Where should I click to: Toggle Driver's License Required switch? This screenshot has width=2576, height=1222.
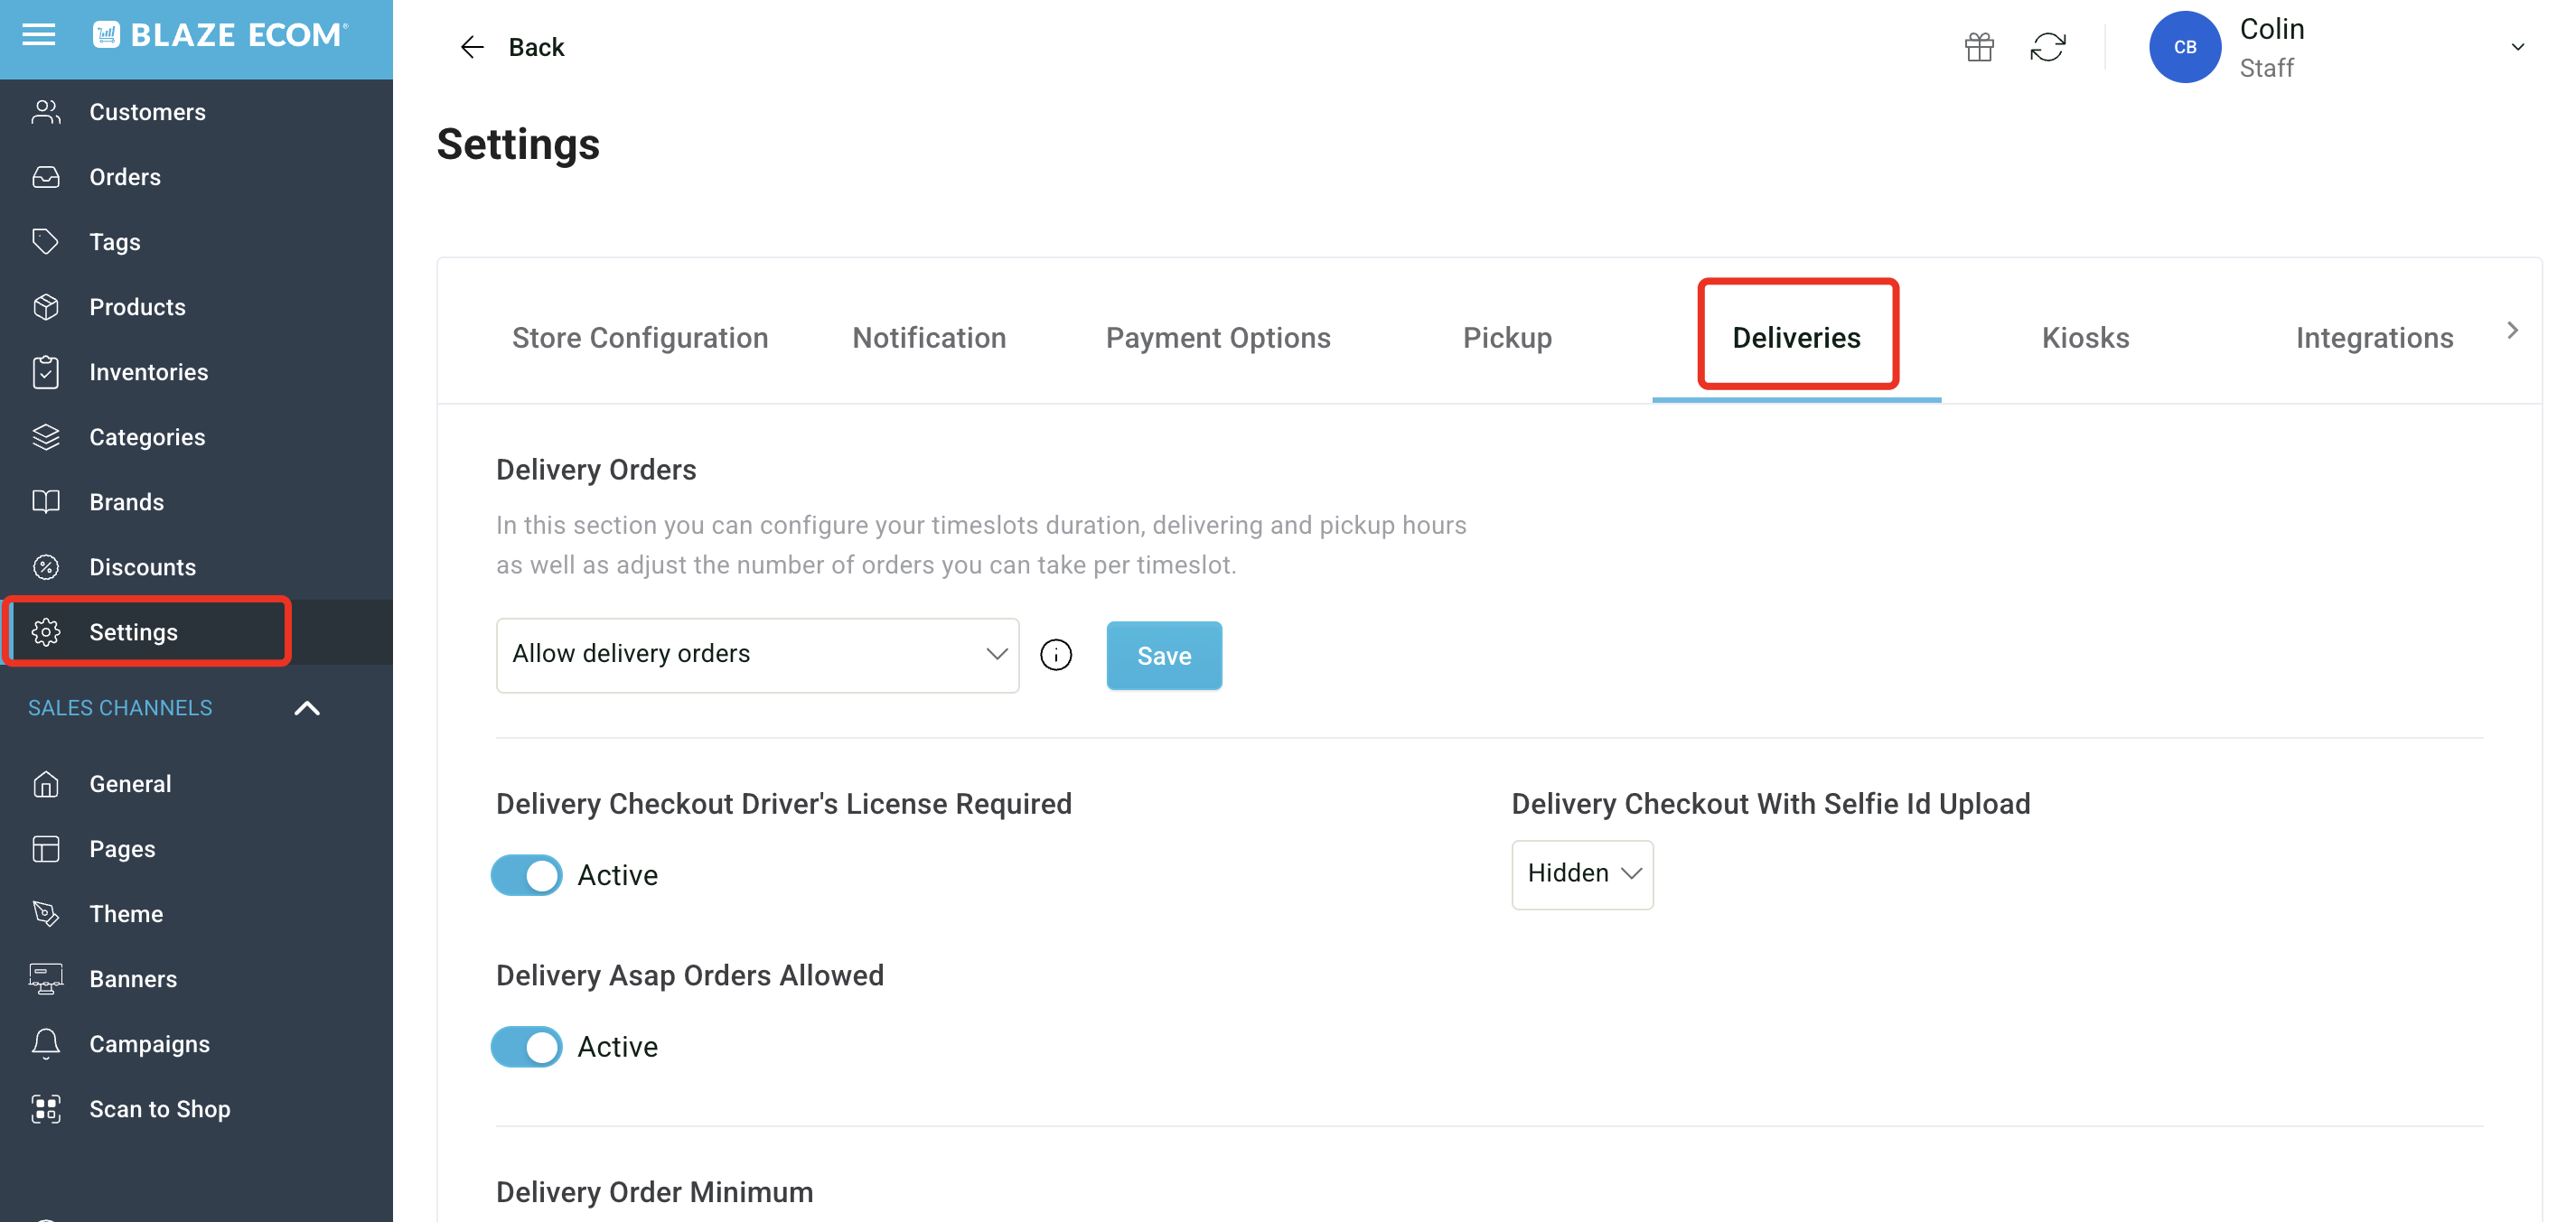[527, 875]
